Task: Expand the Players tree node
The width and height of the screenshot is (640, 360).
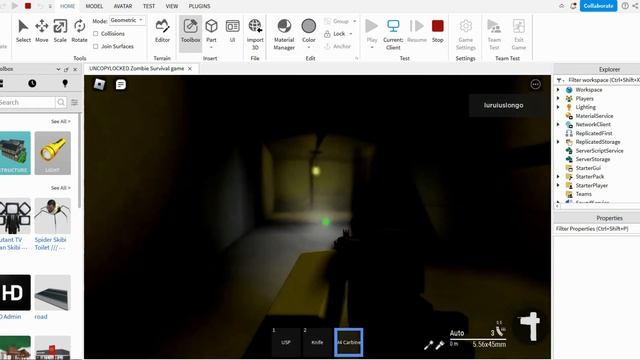Action: pyautogui.click(x=558, y=98)
